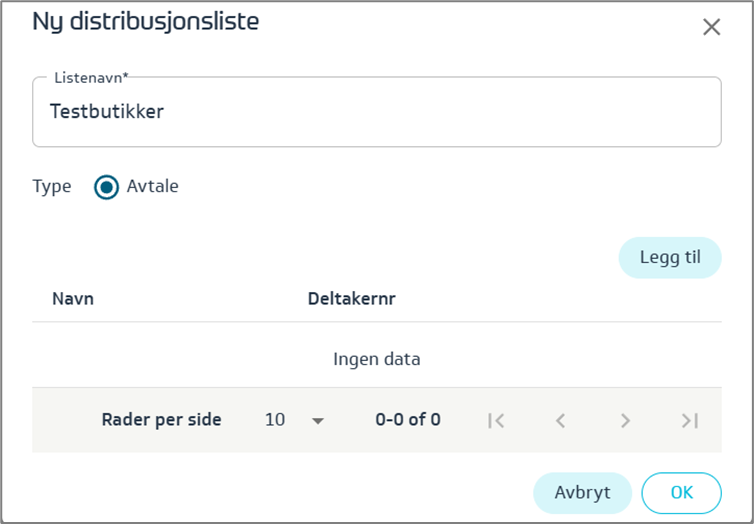Click the Ingen data empty row

(x=376, y=359)
